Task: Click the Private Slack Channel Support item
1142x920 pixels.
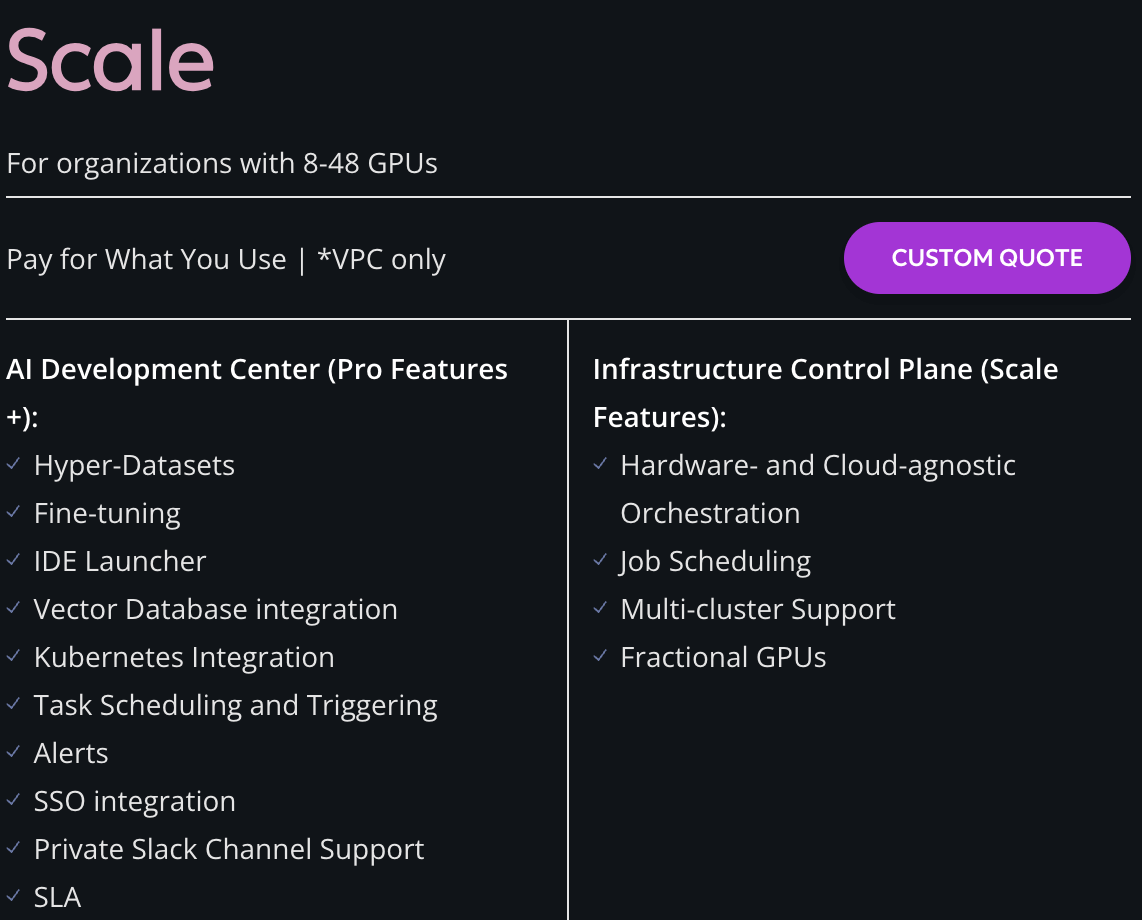Action: point(229,850)
